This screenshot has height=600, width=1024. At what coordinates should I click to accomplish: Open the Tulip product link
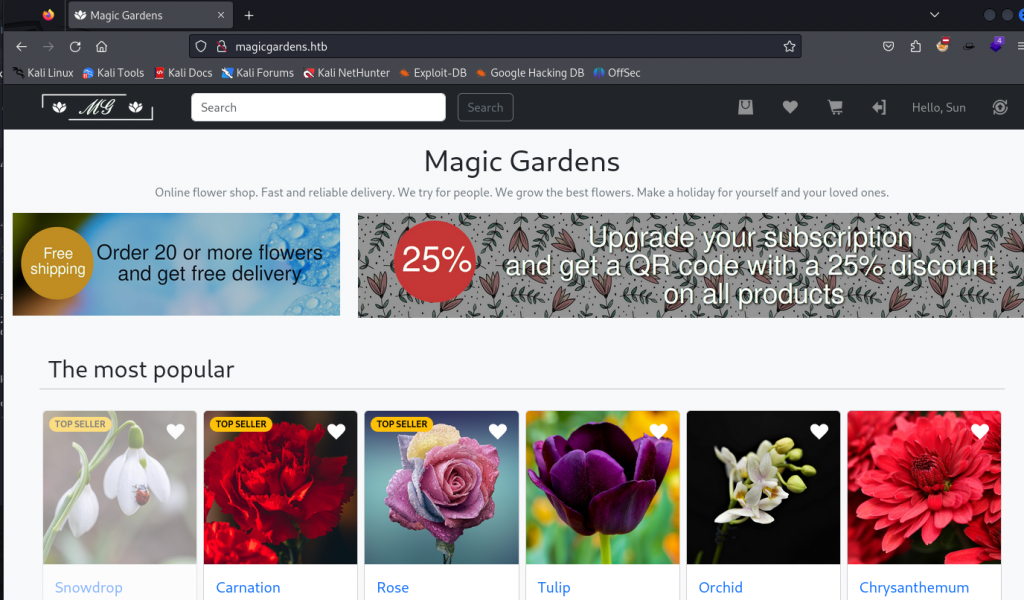[x=554, y=587]
